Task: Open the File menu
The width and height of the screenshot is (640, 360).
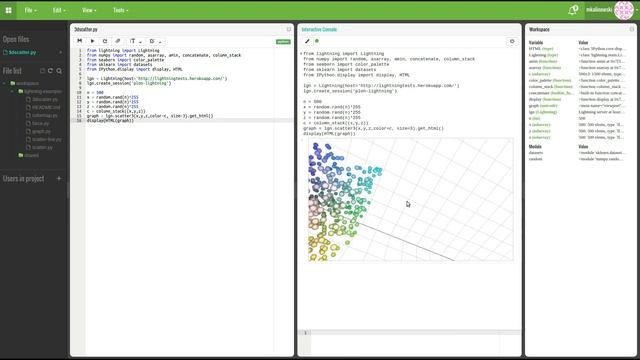Action: 30,10
